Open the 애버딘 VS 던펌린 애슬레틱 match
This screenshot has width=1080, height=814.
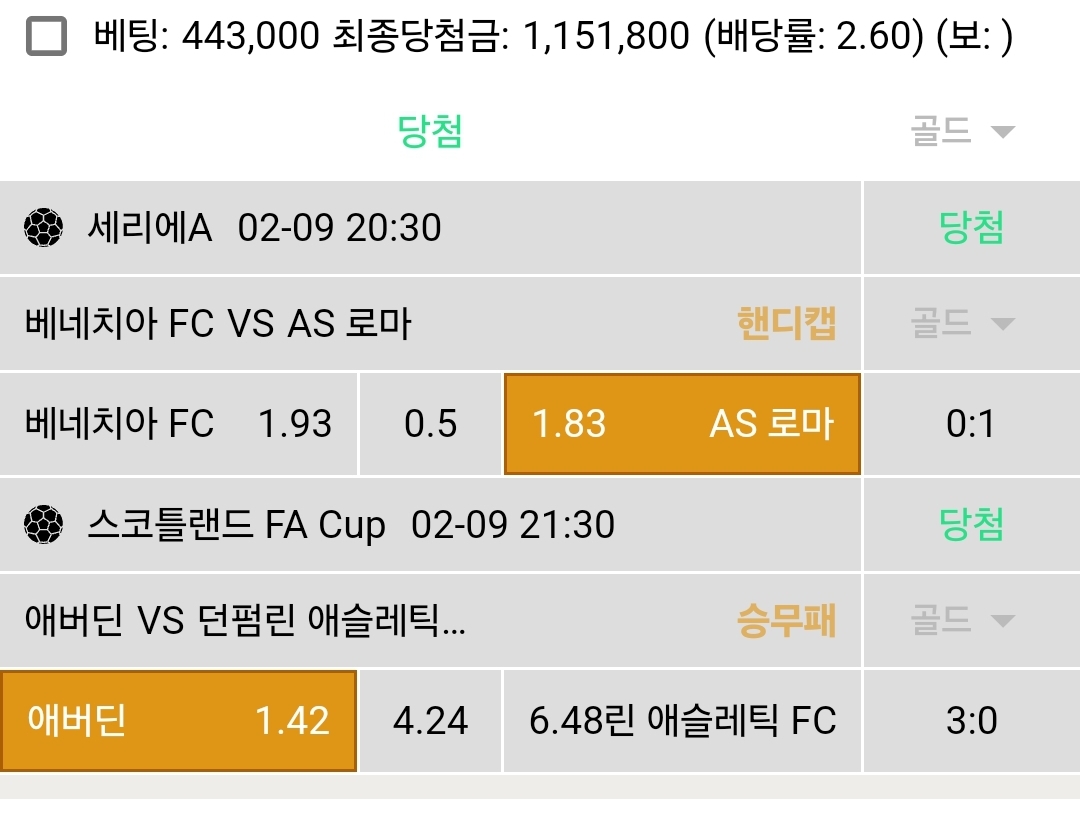245,622
